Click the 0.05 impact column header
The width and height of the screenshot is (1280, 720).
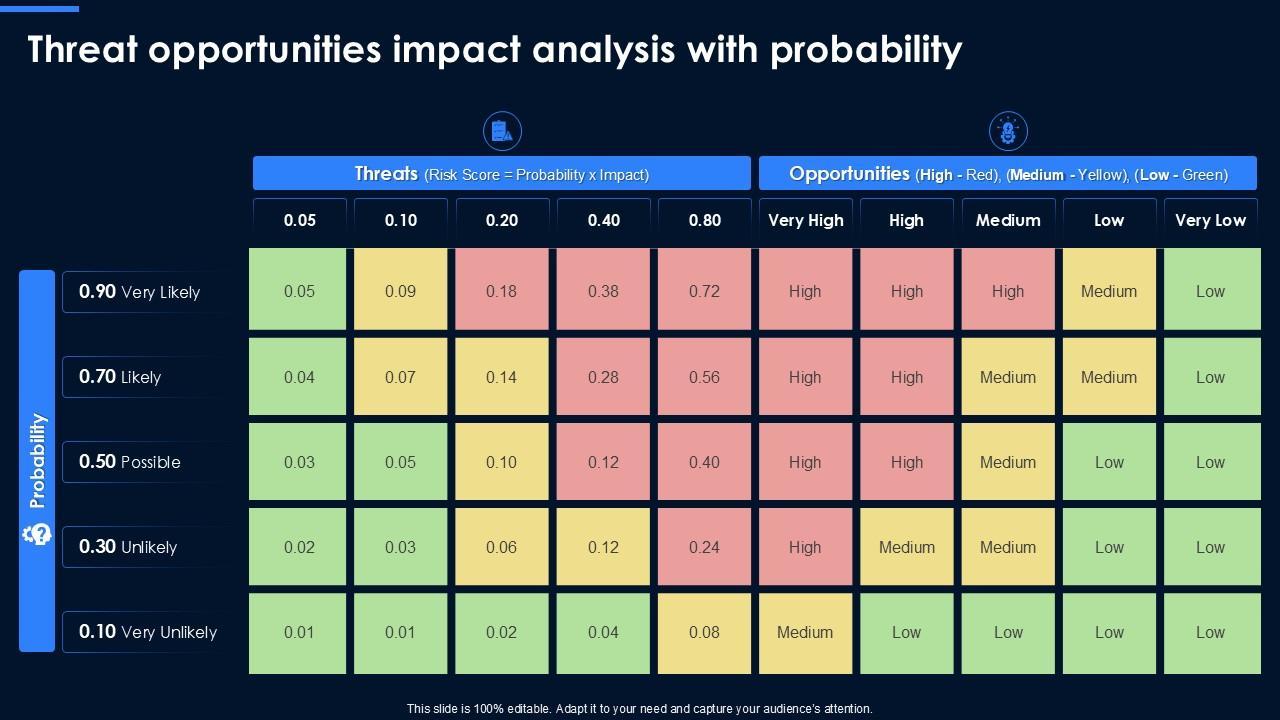(x=300, y=220)
